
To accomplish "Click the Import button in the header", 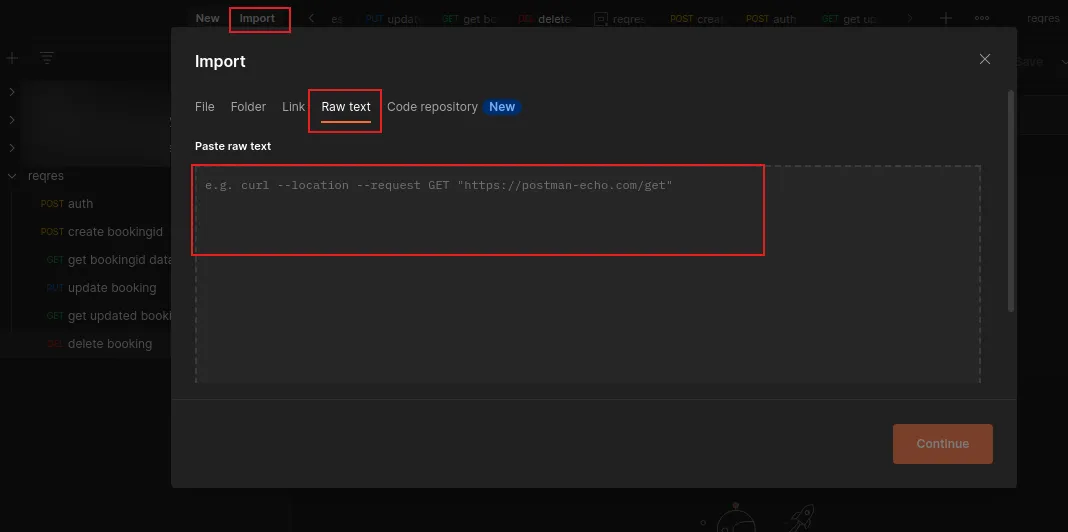I will pyautogui.click(x=257, y=18).
